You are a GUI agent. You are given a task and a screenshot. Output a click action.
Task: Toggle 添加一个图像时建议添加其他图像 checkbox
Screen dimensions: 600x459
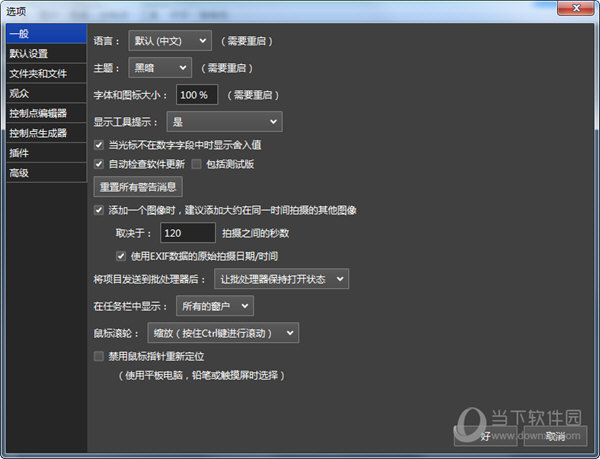99,210
